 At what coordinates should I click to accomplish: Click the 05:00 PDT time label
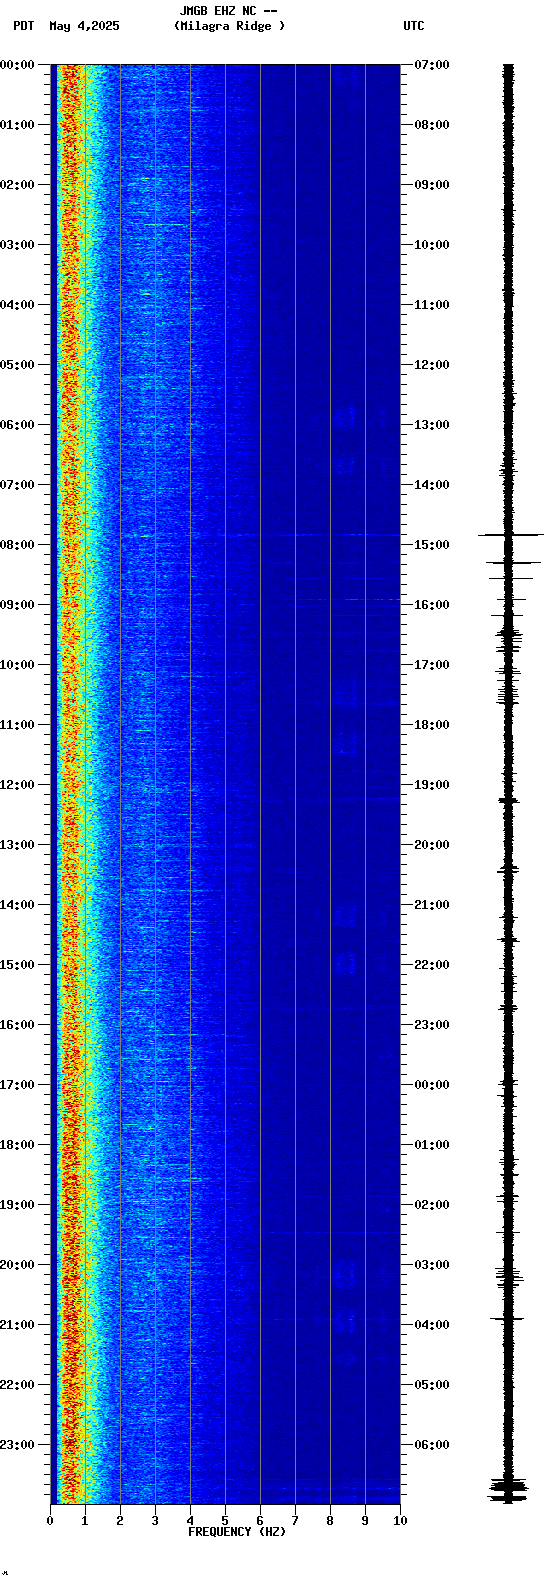click(x=17, y=365)
